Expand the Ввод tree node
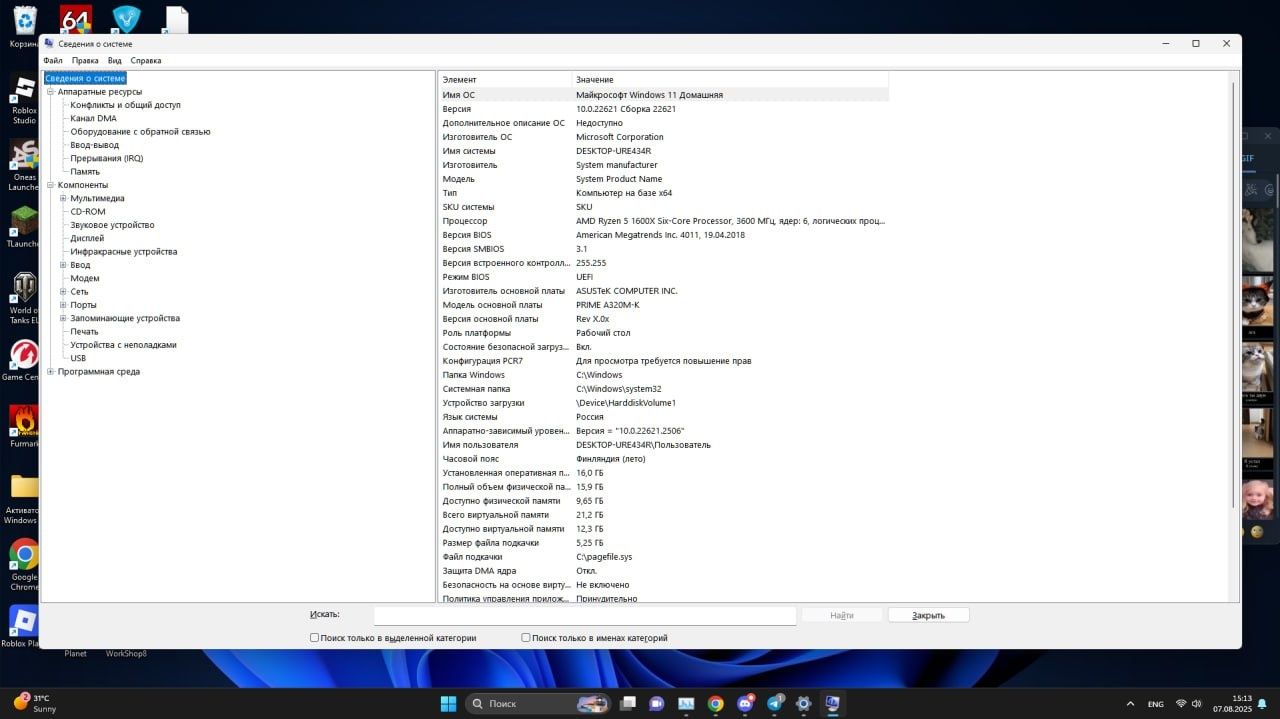The height and width of the screenshot is (719, 1280). tap(63, 265)
